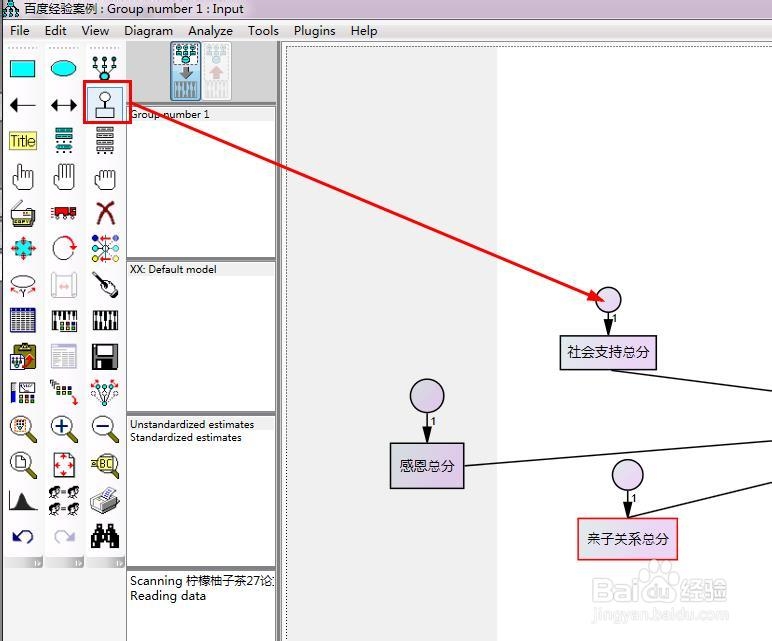Open the Diagram menu

(148, 31)
